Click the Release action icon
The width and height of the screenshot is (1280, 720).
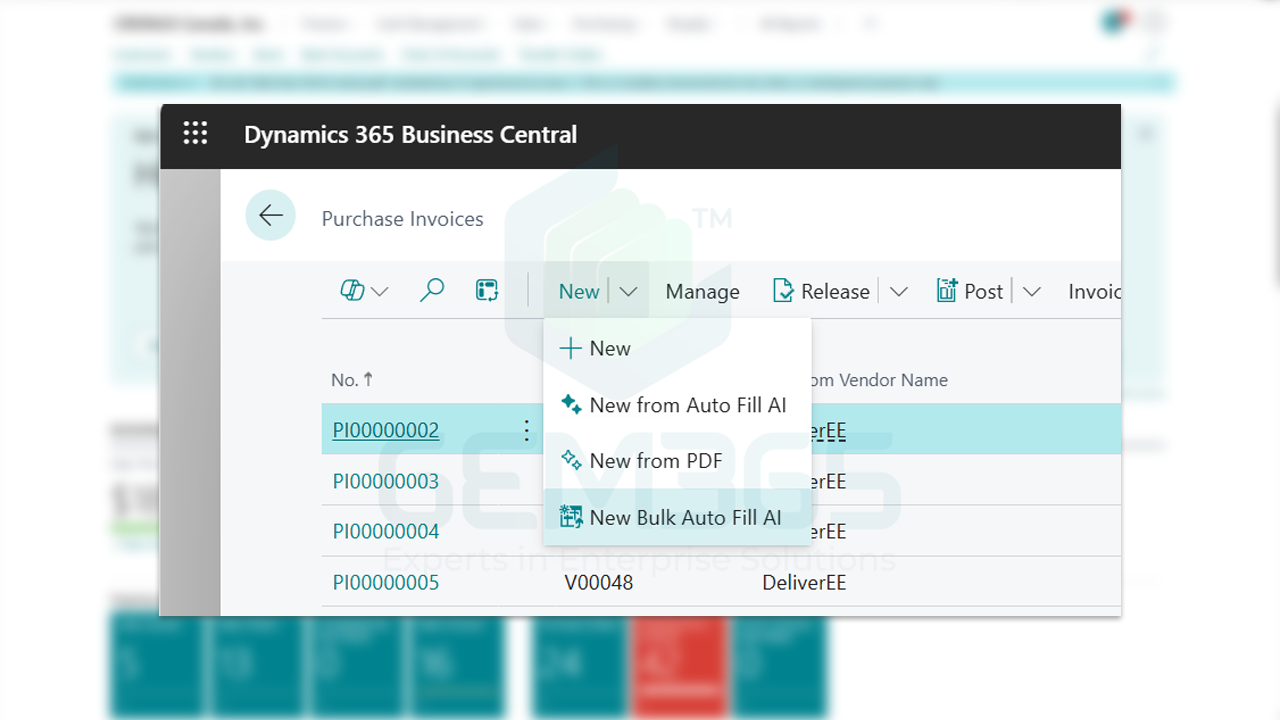(x=783, y=291)
